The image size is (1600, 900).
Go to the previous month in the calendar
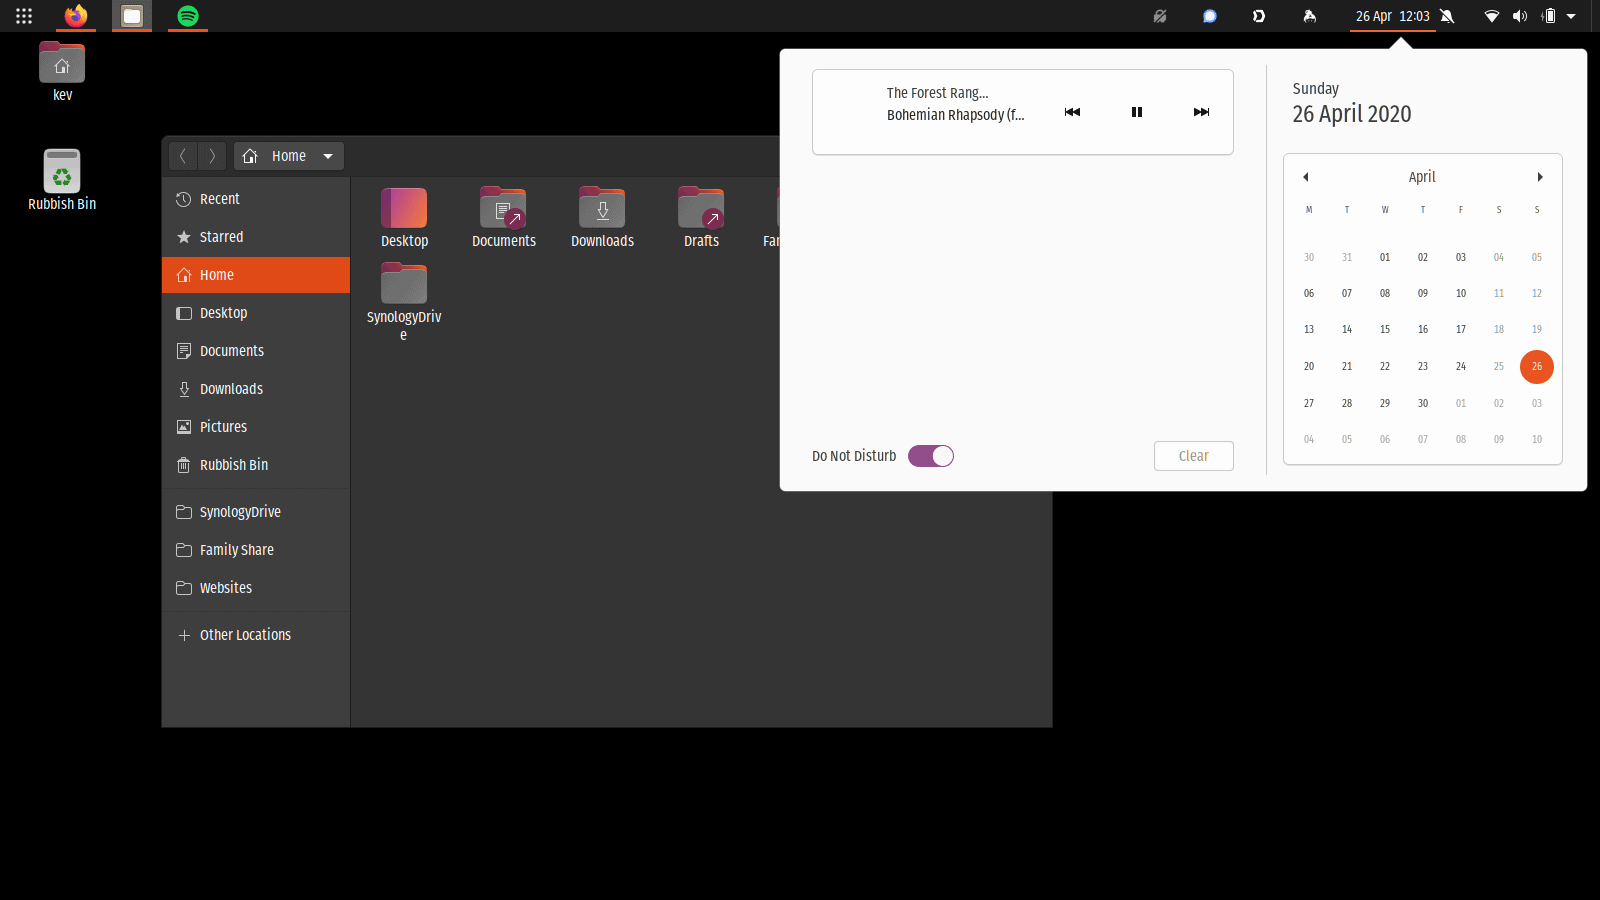coord(1306,177)
